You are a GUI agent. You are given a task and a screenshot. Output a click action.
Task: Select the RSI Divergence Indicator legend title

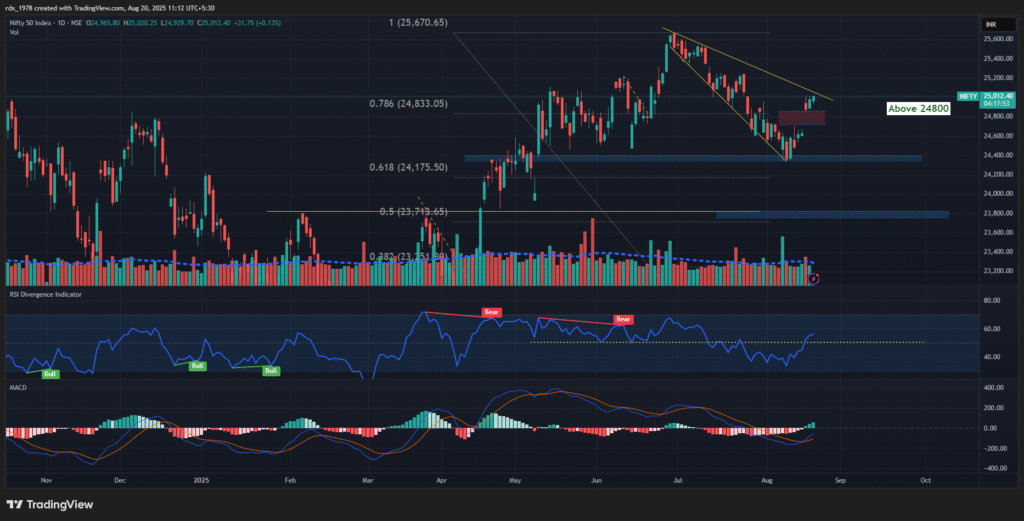click(43, 295)
